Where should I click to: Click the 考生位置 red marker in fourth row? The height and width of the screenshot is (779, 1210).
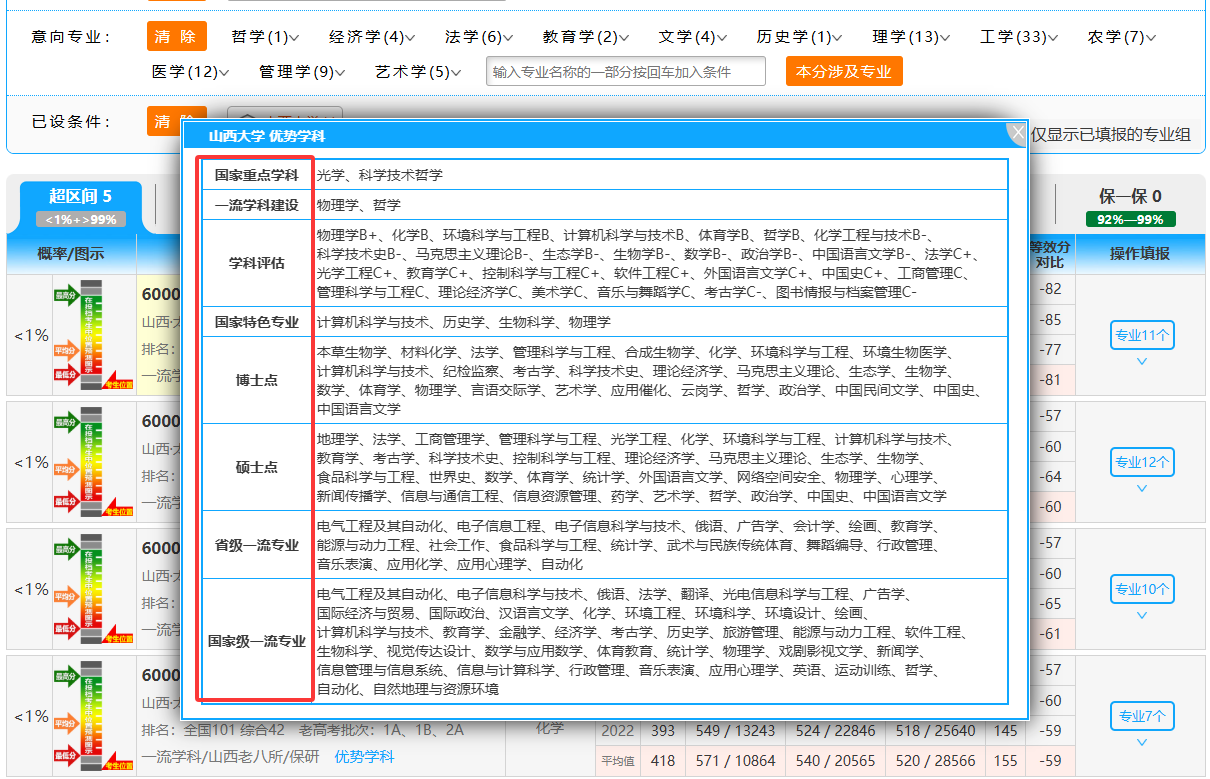[119, 765]
